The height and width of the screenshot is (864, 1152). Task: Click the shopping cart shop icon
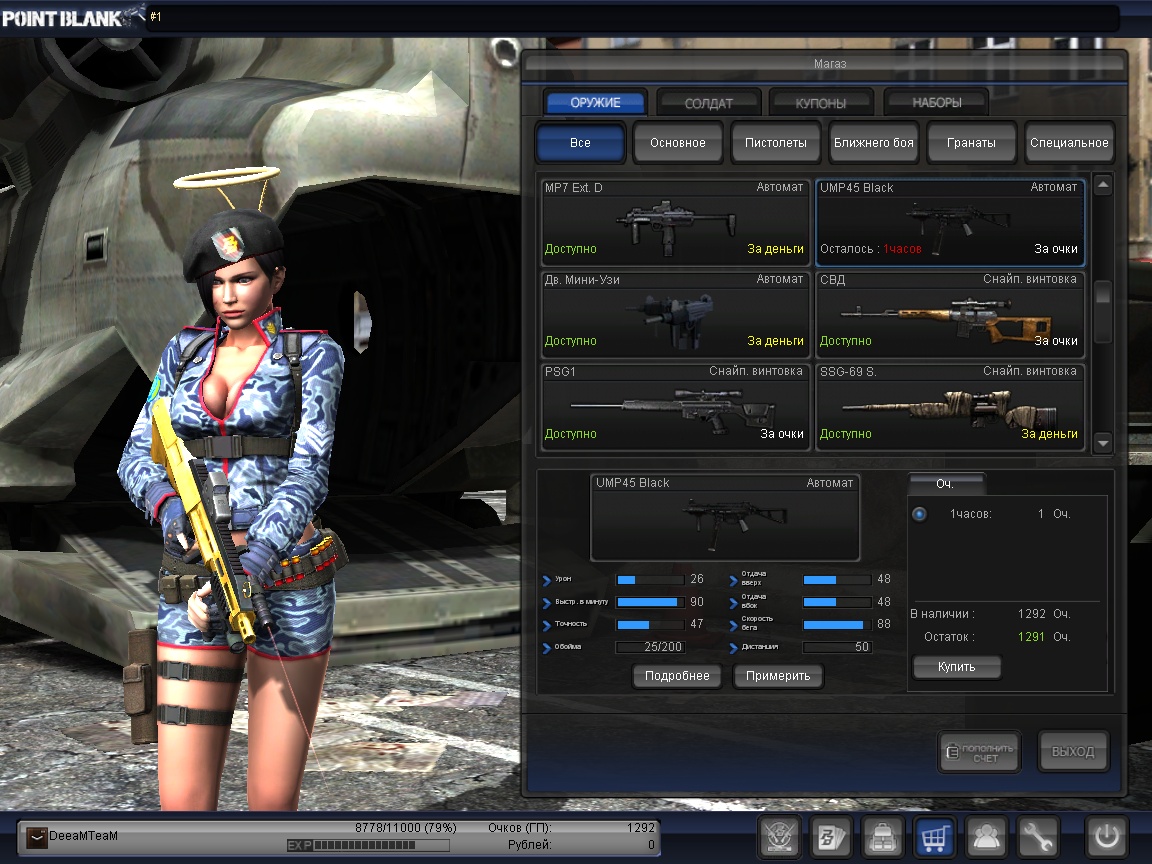935,836
